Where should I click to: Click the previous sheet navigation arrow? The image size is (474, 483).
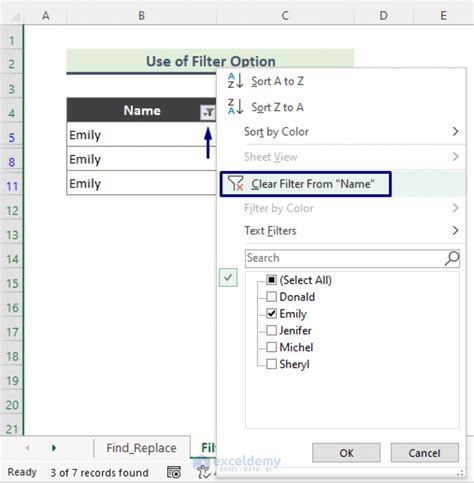click(x=27, y=448)
